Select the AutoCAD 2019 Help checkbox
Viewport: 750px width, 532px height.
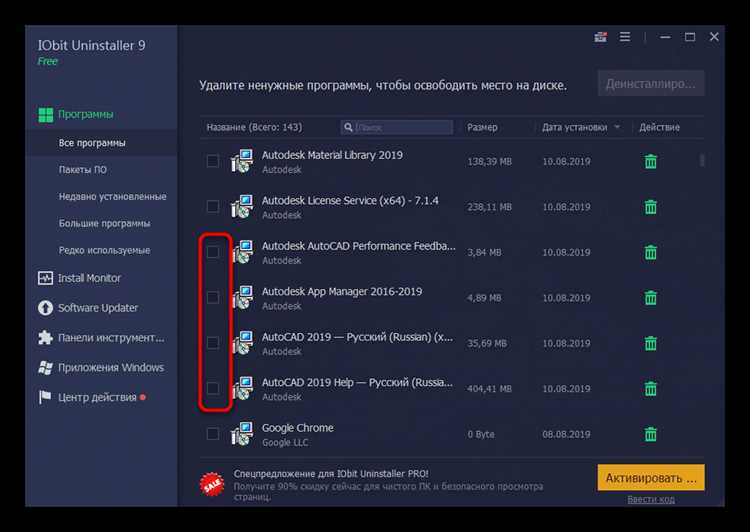(x=212, y=388)
